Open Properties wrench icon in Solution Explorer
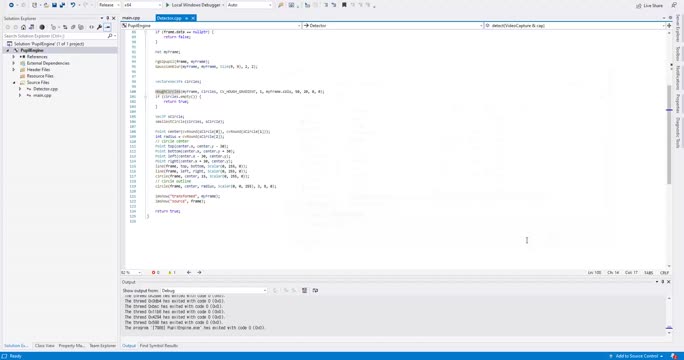 point(99,27)
